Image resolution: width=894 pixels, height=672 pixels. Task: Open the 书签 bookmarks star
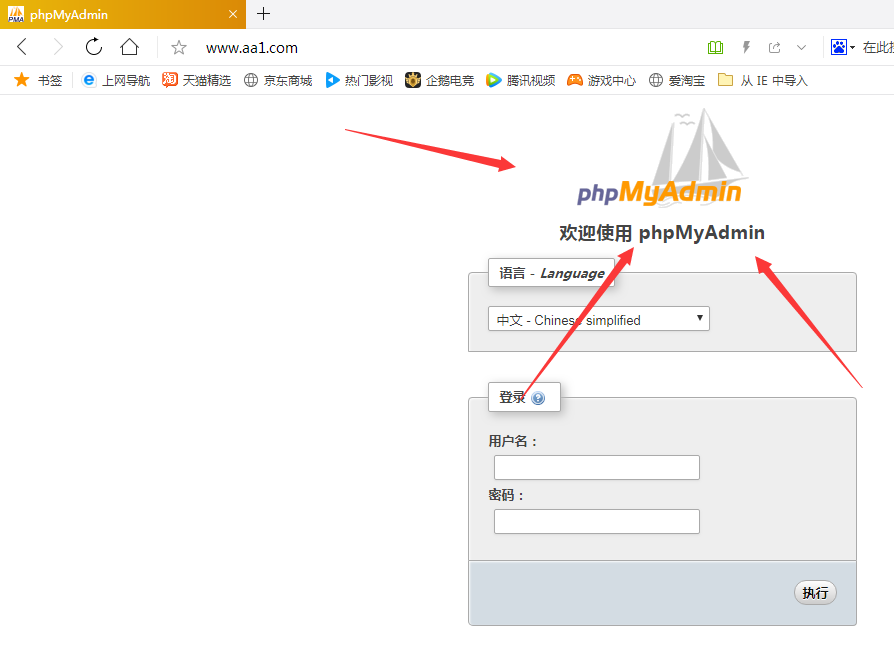[x=38, y=80]
